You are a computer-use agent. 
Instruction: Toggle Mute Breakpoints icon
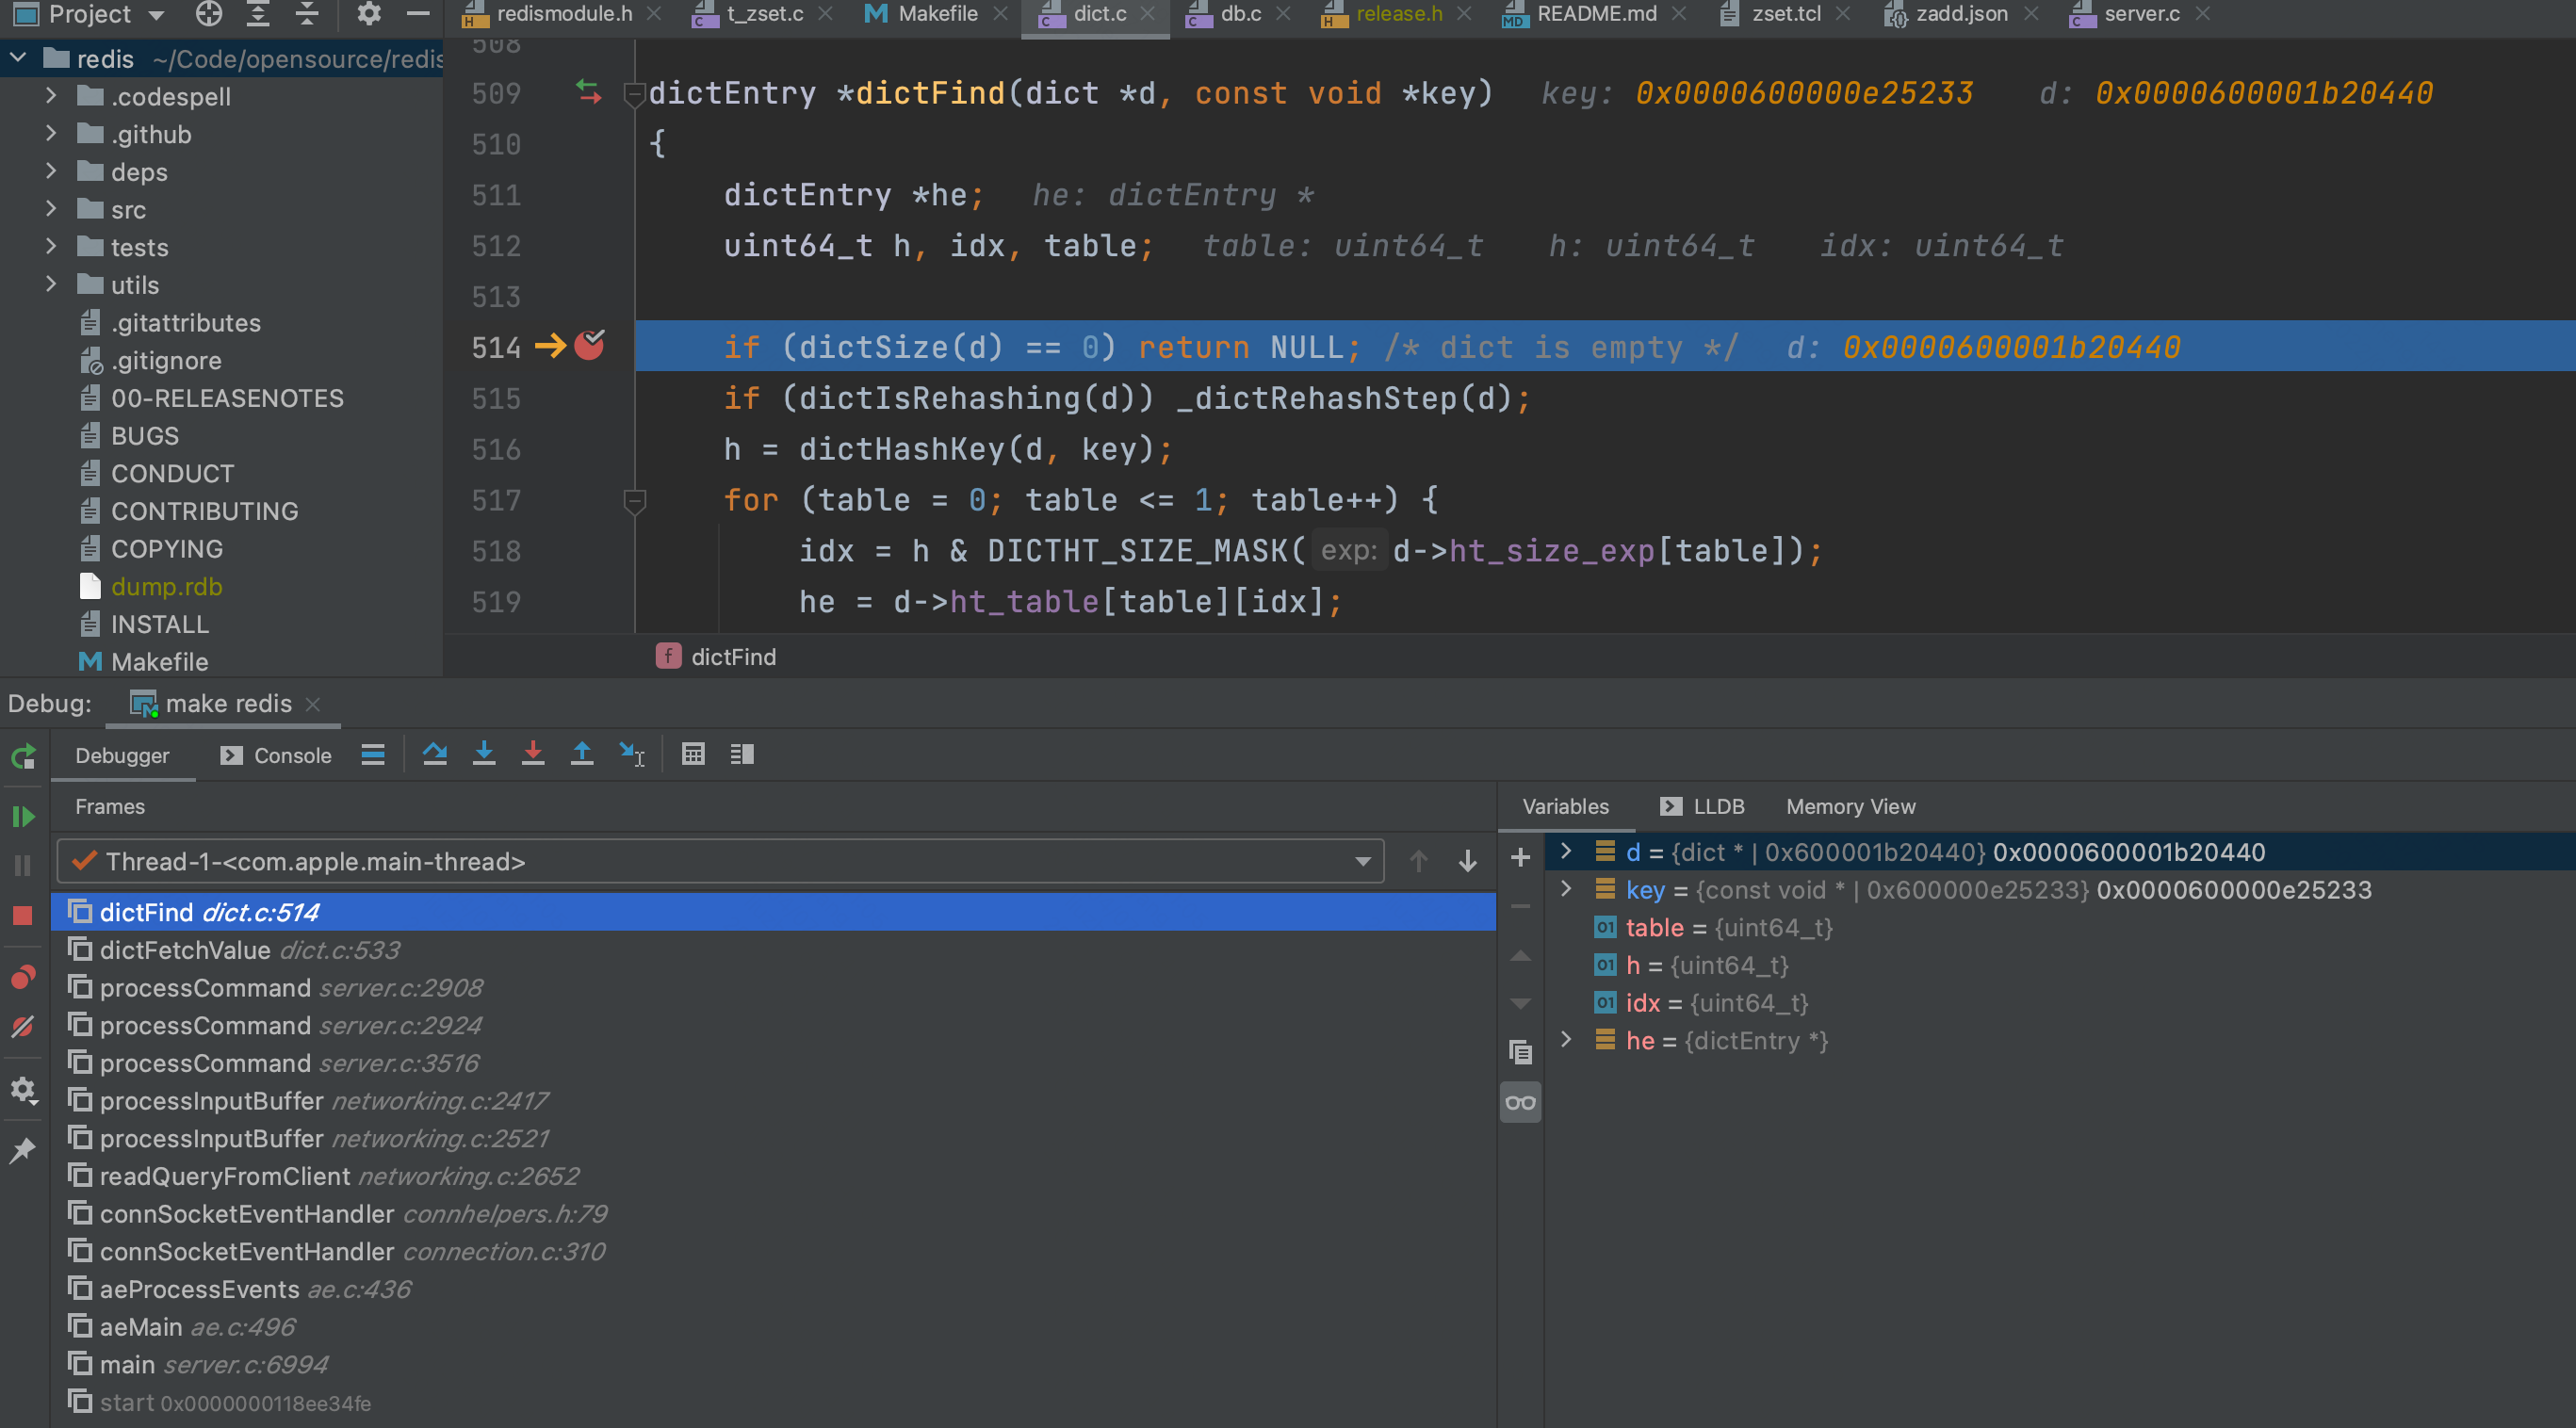pyautogui.click(x=23, y=1026)
